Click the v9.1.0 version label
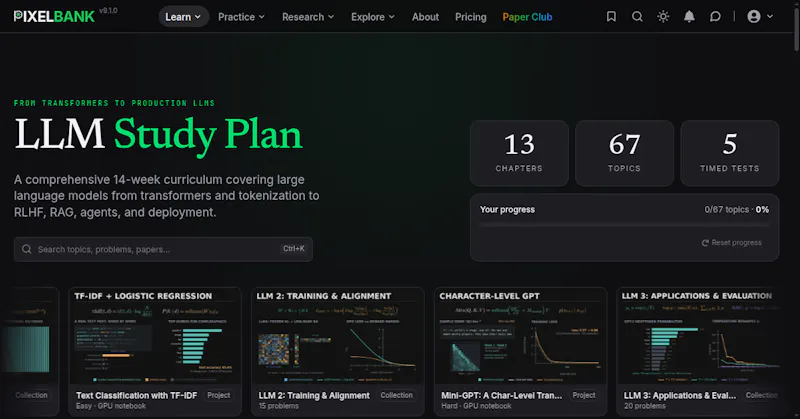This screenshot has width=800, height=419. tap(108, 10)
